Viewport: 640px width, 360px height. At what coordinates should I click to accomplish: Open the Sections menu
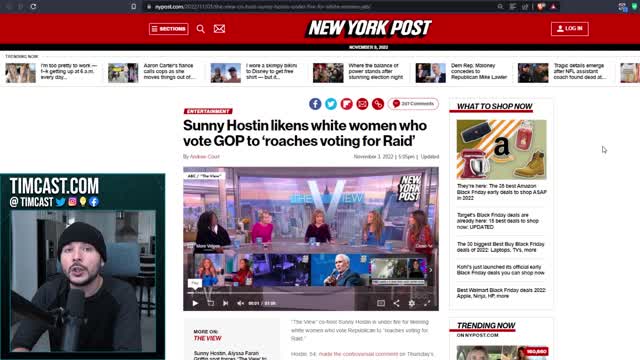169,29
